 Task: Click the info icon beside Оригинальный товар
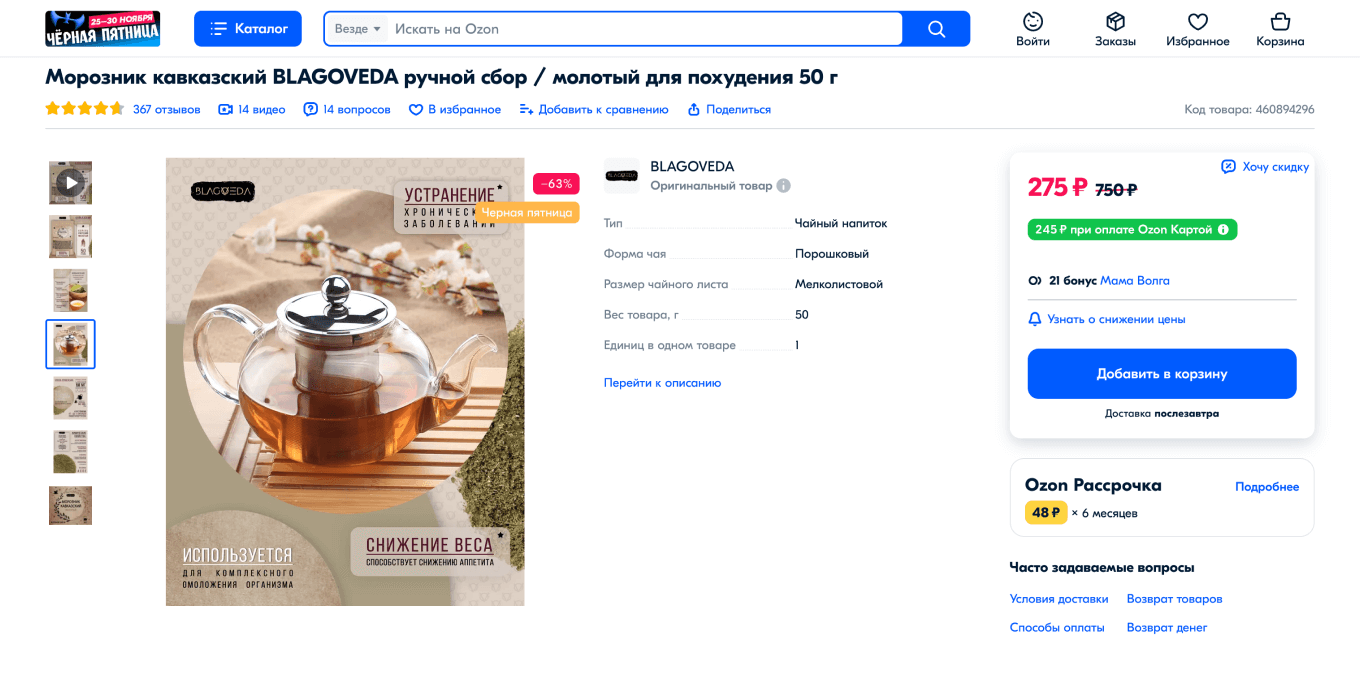tap(784, 186)
